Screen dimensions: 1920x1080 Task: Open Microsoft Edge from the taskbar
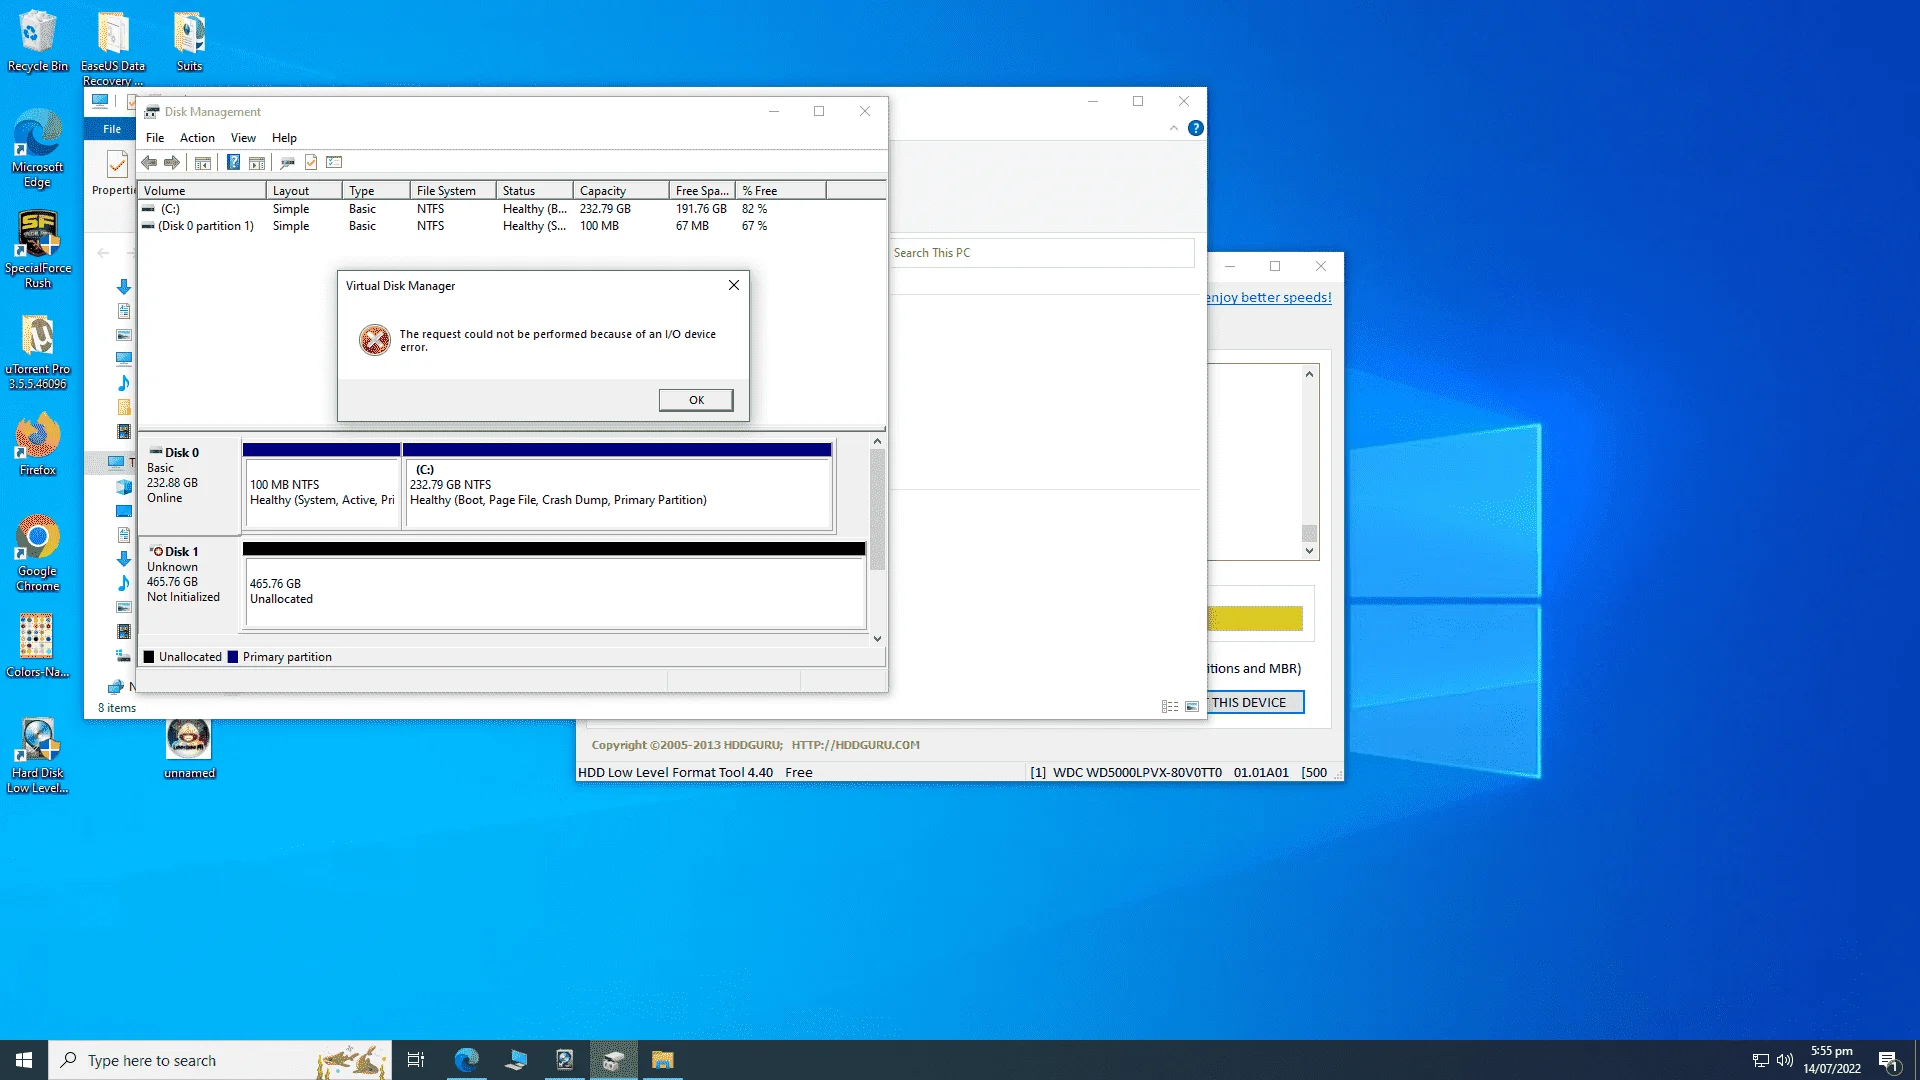466,1060
